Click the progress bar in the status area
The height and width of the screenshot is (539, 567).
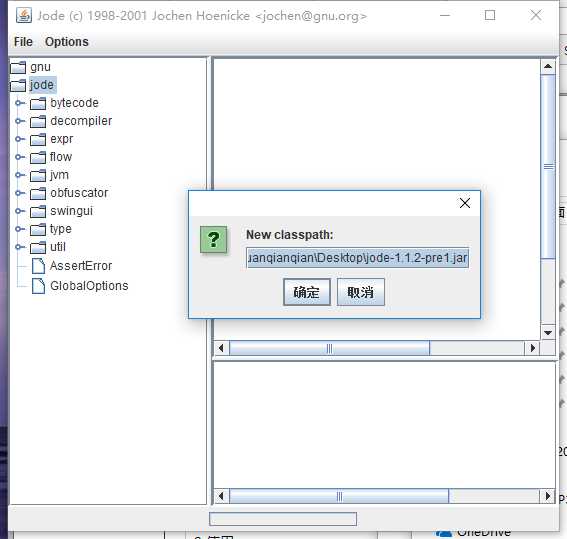(x=283, y=519)
